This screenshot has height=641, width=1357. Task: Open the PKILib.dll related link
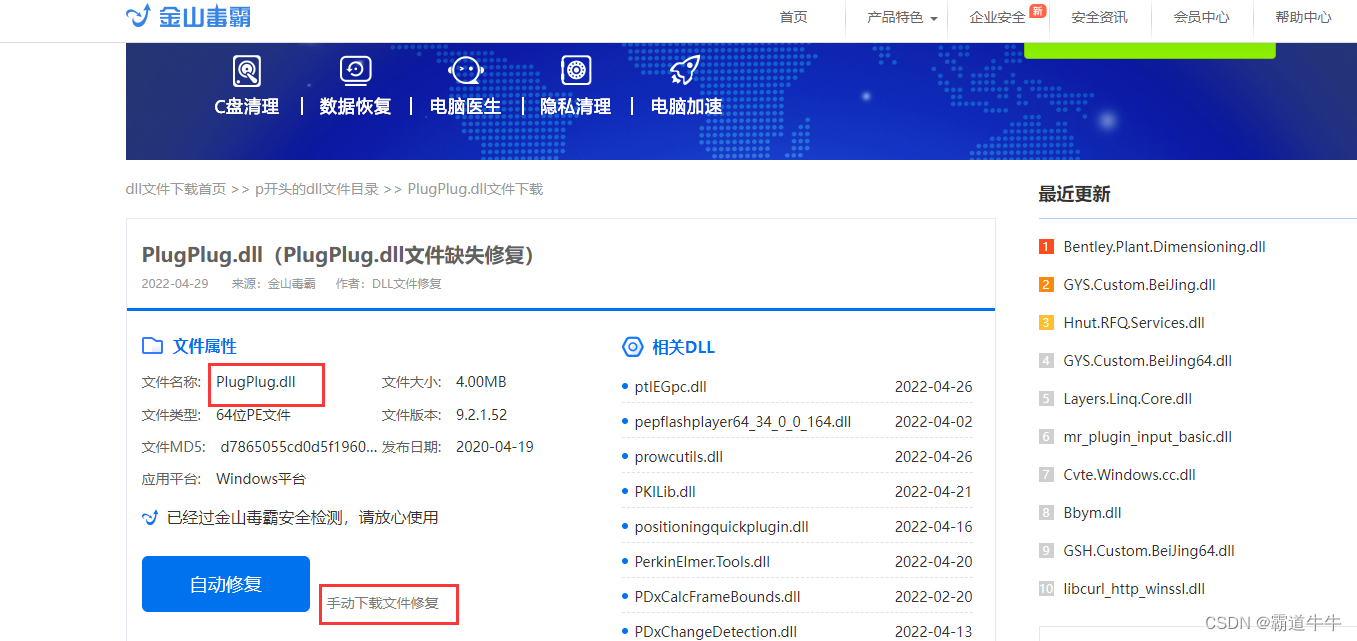point(665,492)
